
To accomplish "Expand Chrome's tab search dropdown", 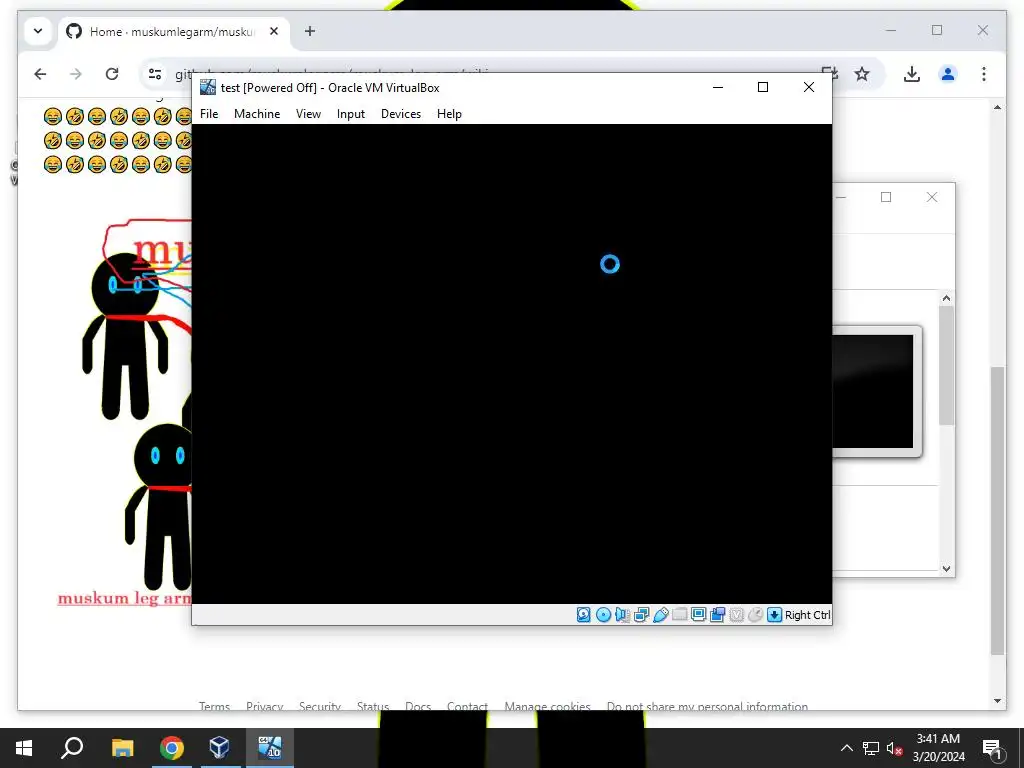I will (x=38, y=31).
